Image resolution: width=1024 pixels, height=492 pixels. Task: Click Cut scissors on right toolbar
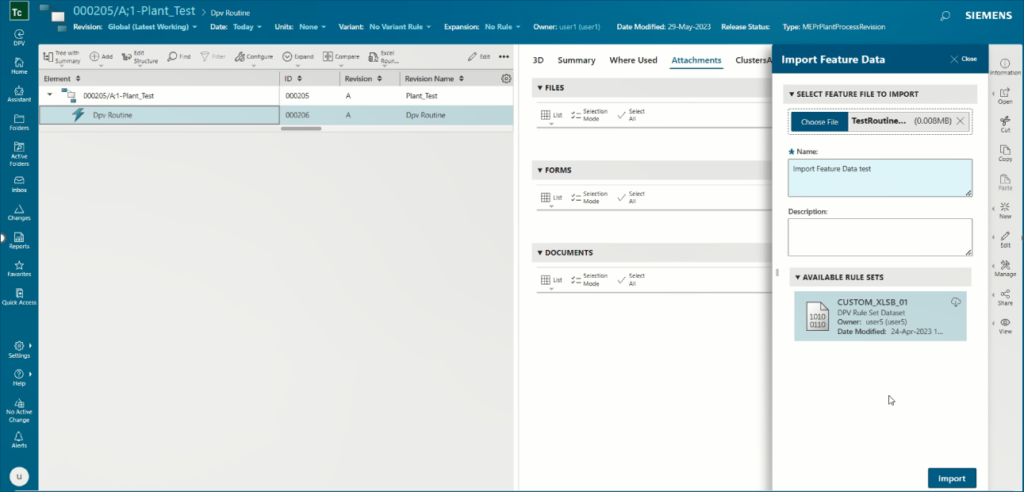point(1005,124)
